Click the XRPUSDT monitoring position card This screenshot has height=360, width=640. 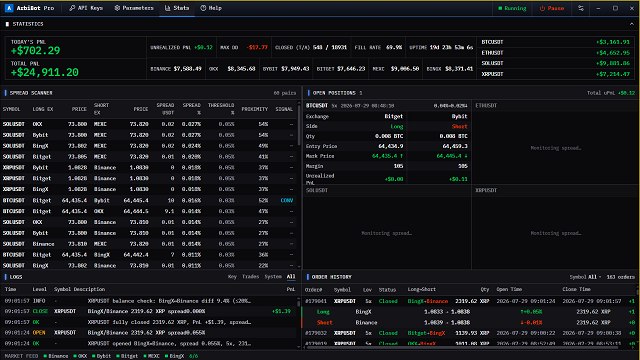click(x=555, y=227)
